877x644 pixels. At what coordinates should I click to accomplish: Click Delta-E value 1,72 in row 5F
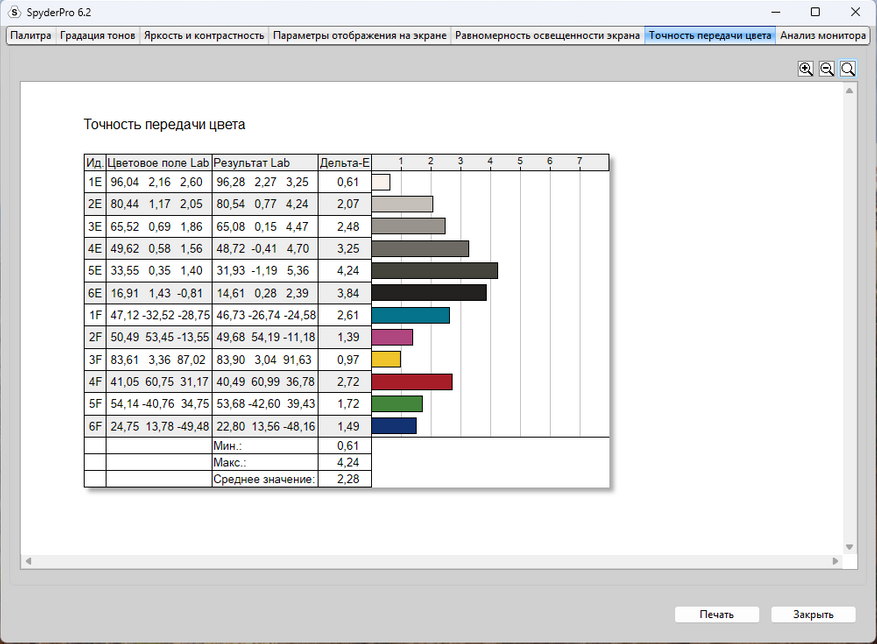coord(348,404)
